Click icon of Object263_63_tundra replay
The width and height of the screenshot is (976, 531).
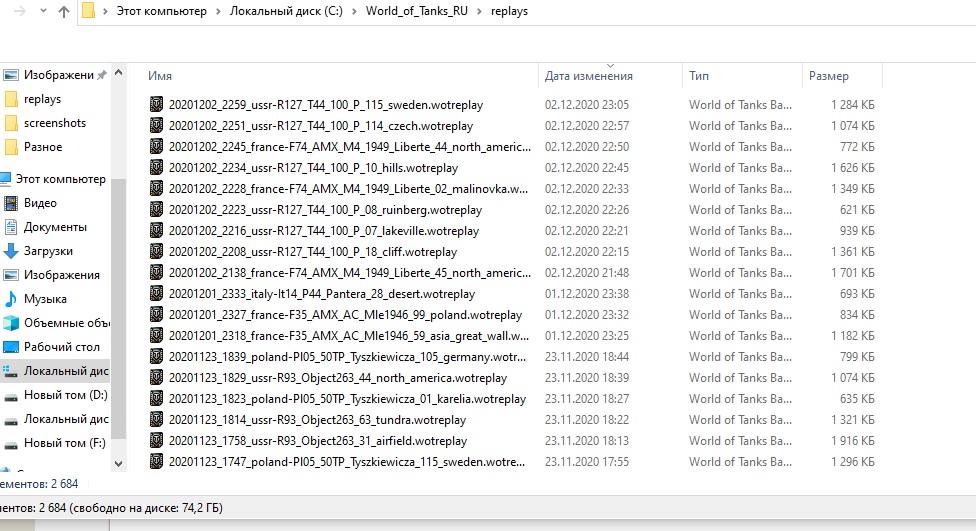(x=156, y=420)
